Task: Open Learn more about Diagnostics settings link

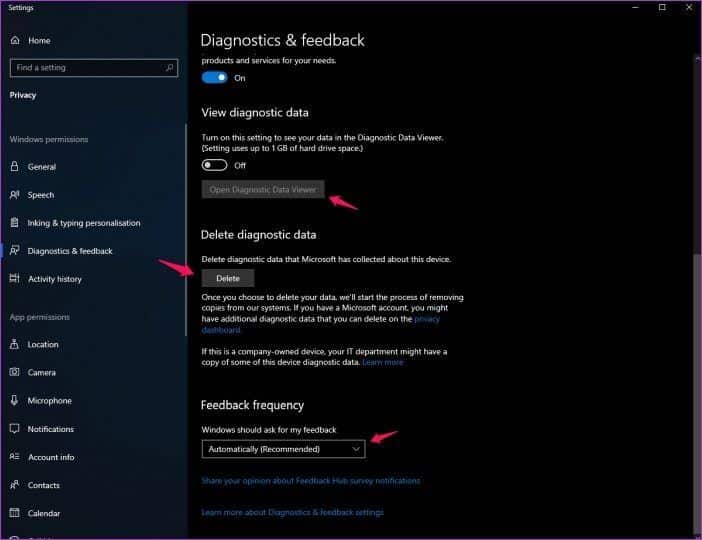Action: point(292,512)
